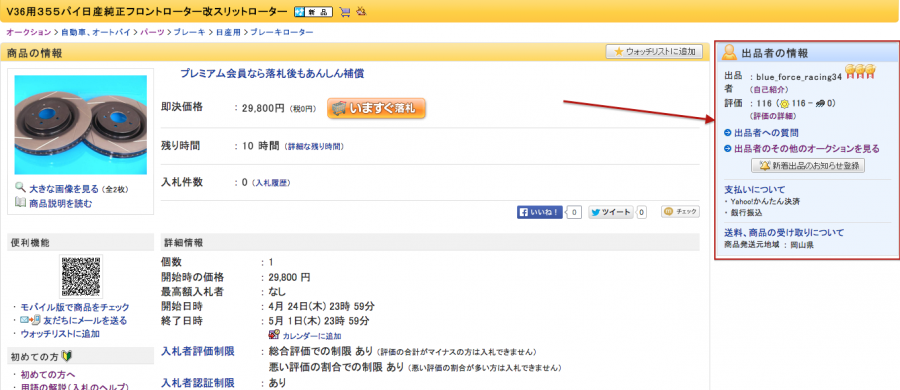The height and width of the screenshot is (390, 900).
Task: Open the オークション breadcrumb link
Action: [x=29, y=32]
